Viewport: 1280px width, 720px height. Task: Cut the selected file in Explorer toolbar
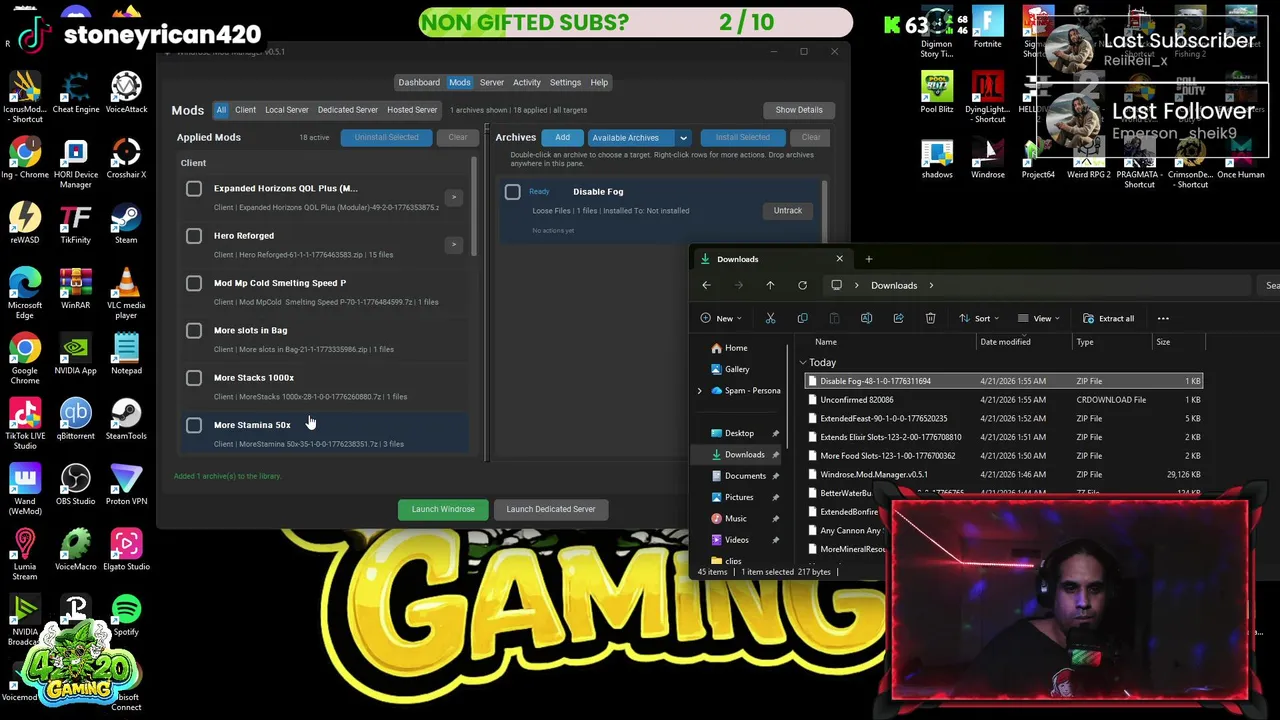(x=770, y=318)
